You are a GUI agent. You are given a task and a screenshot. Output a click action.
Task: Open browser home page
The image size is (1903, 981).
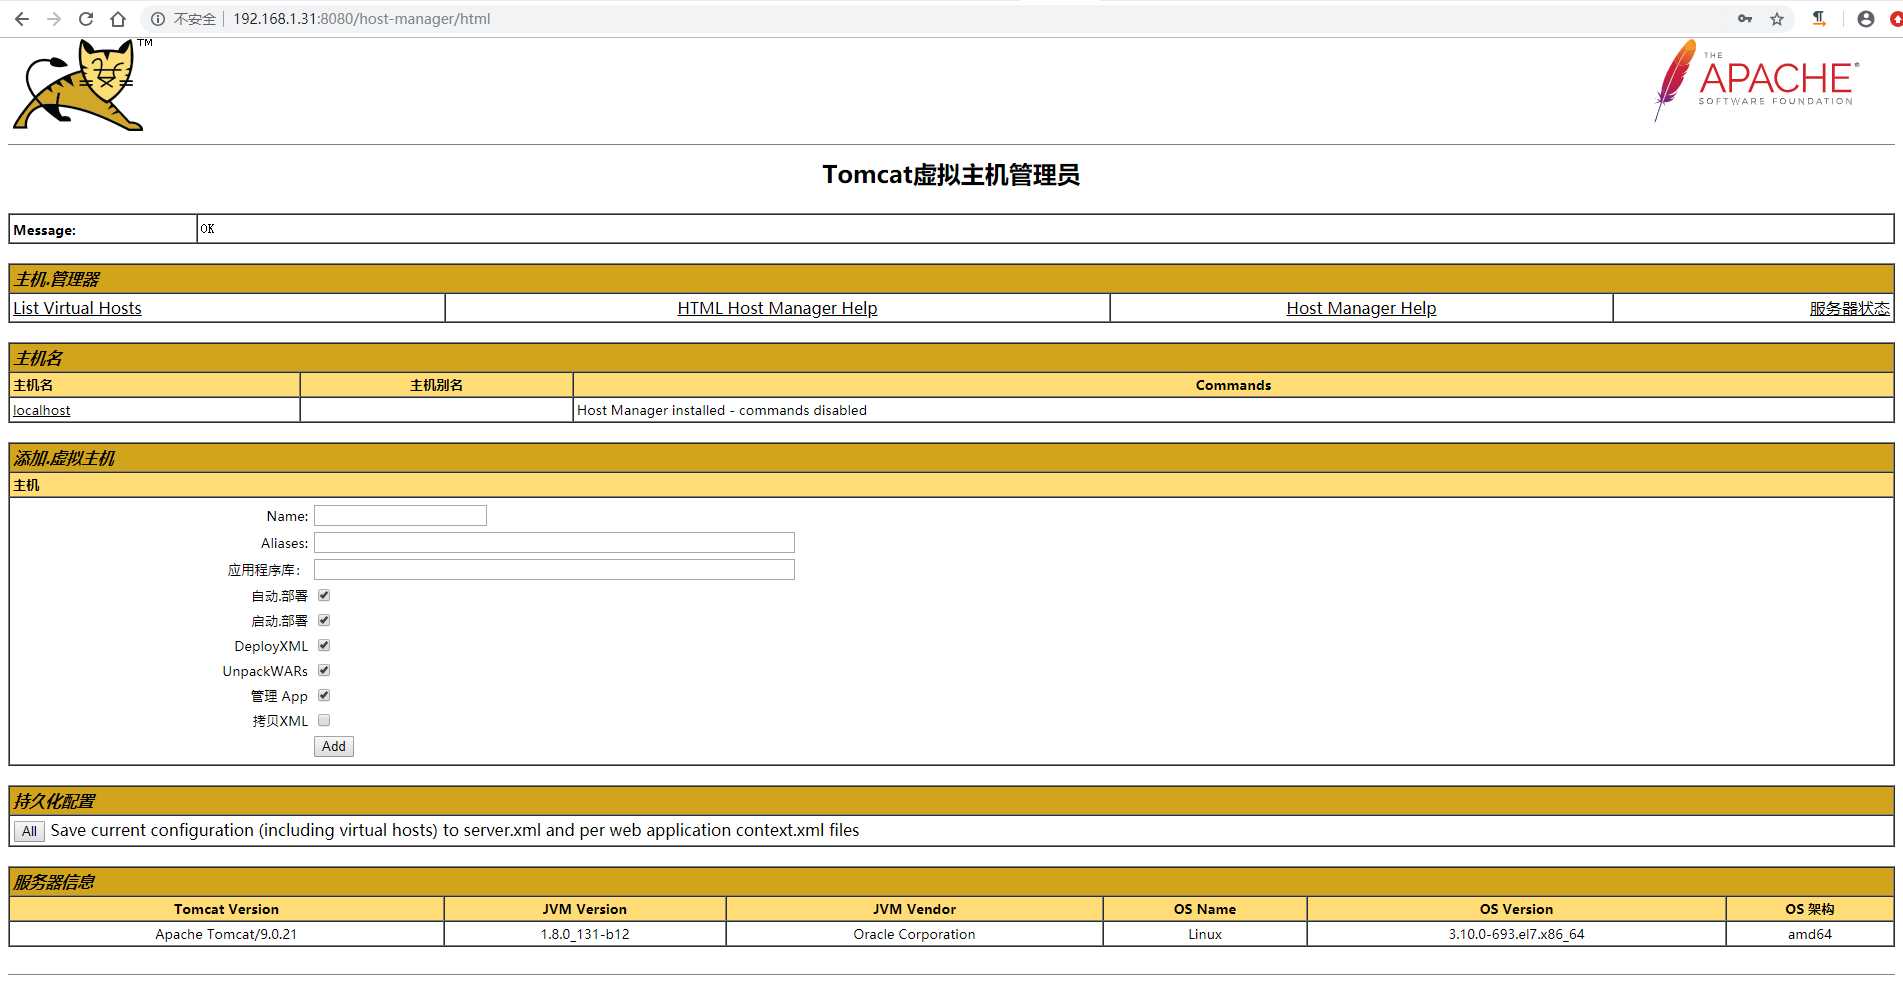118,19
